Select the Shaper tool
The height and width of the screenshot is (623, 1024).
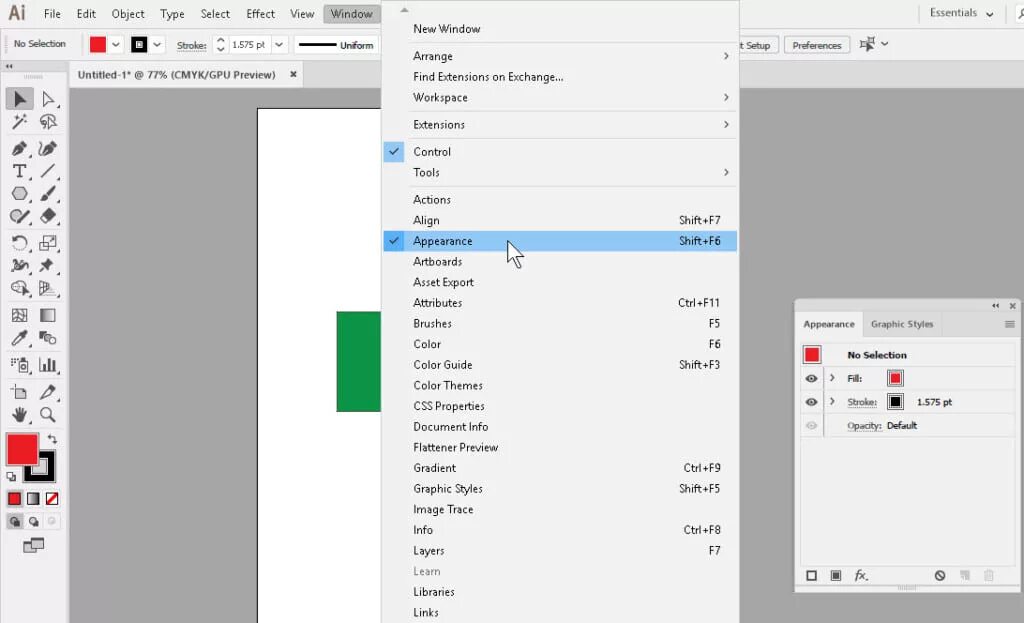(x=20, y=216)
